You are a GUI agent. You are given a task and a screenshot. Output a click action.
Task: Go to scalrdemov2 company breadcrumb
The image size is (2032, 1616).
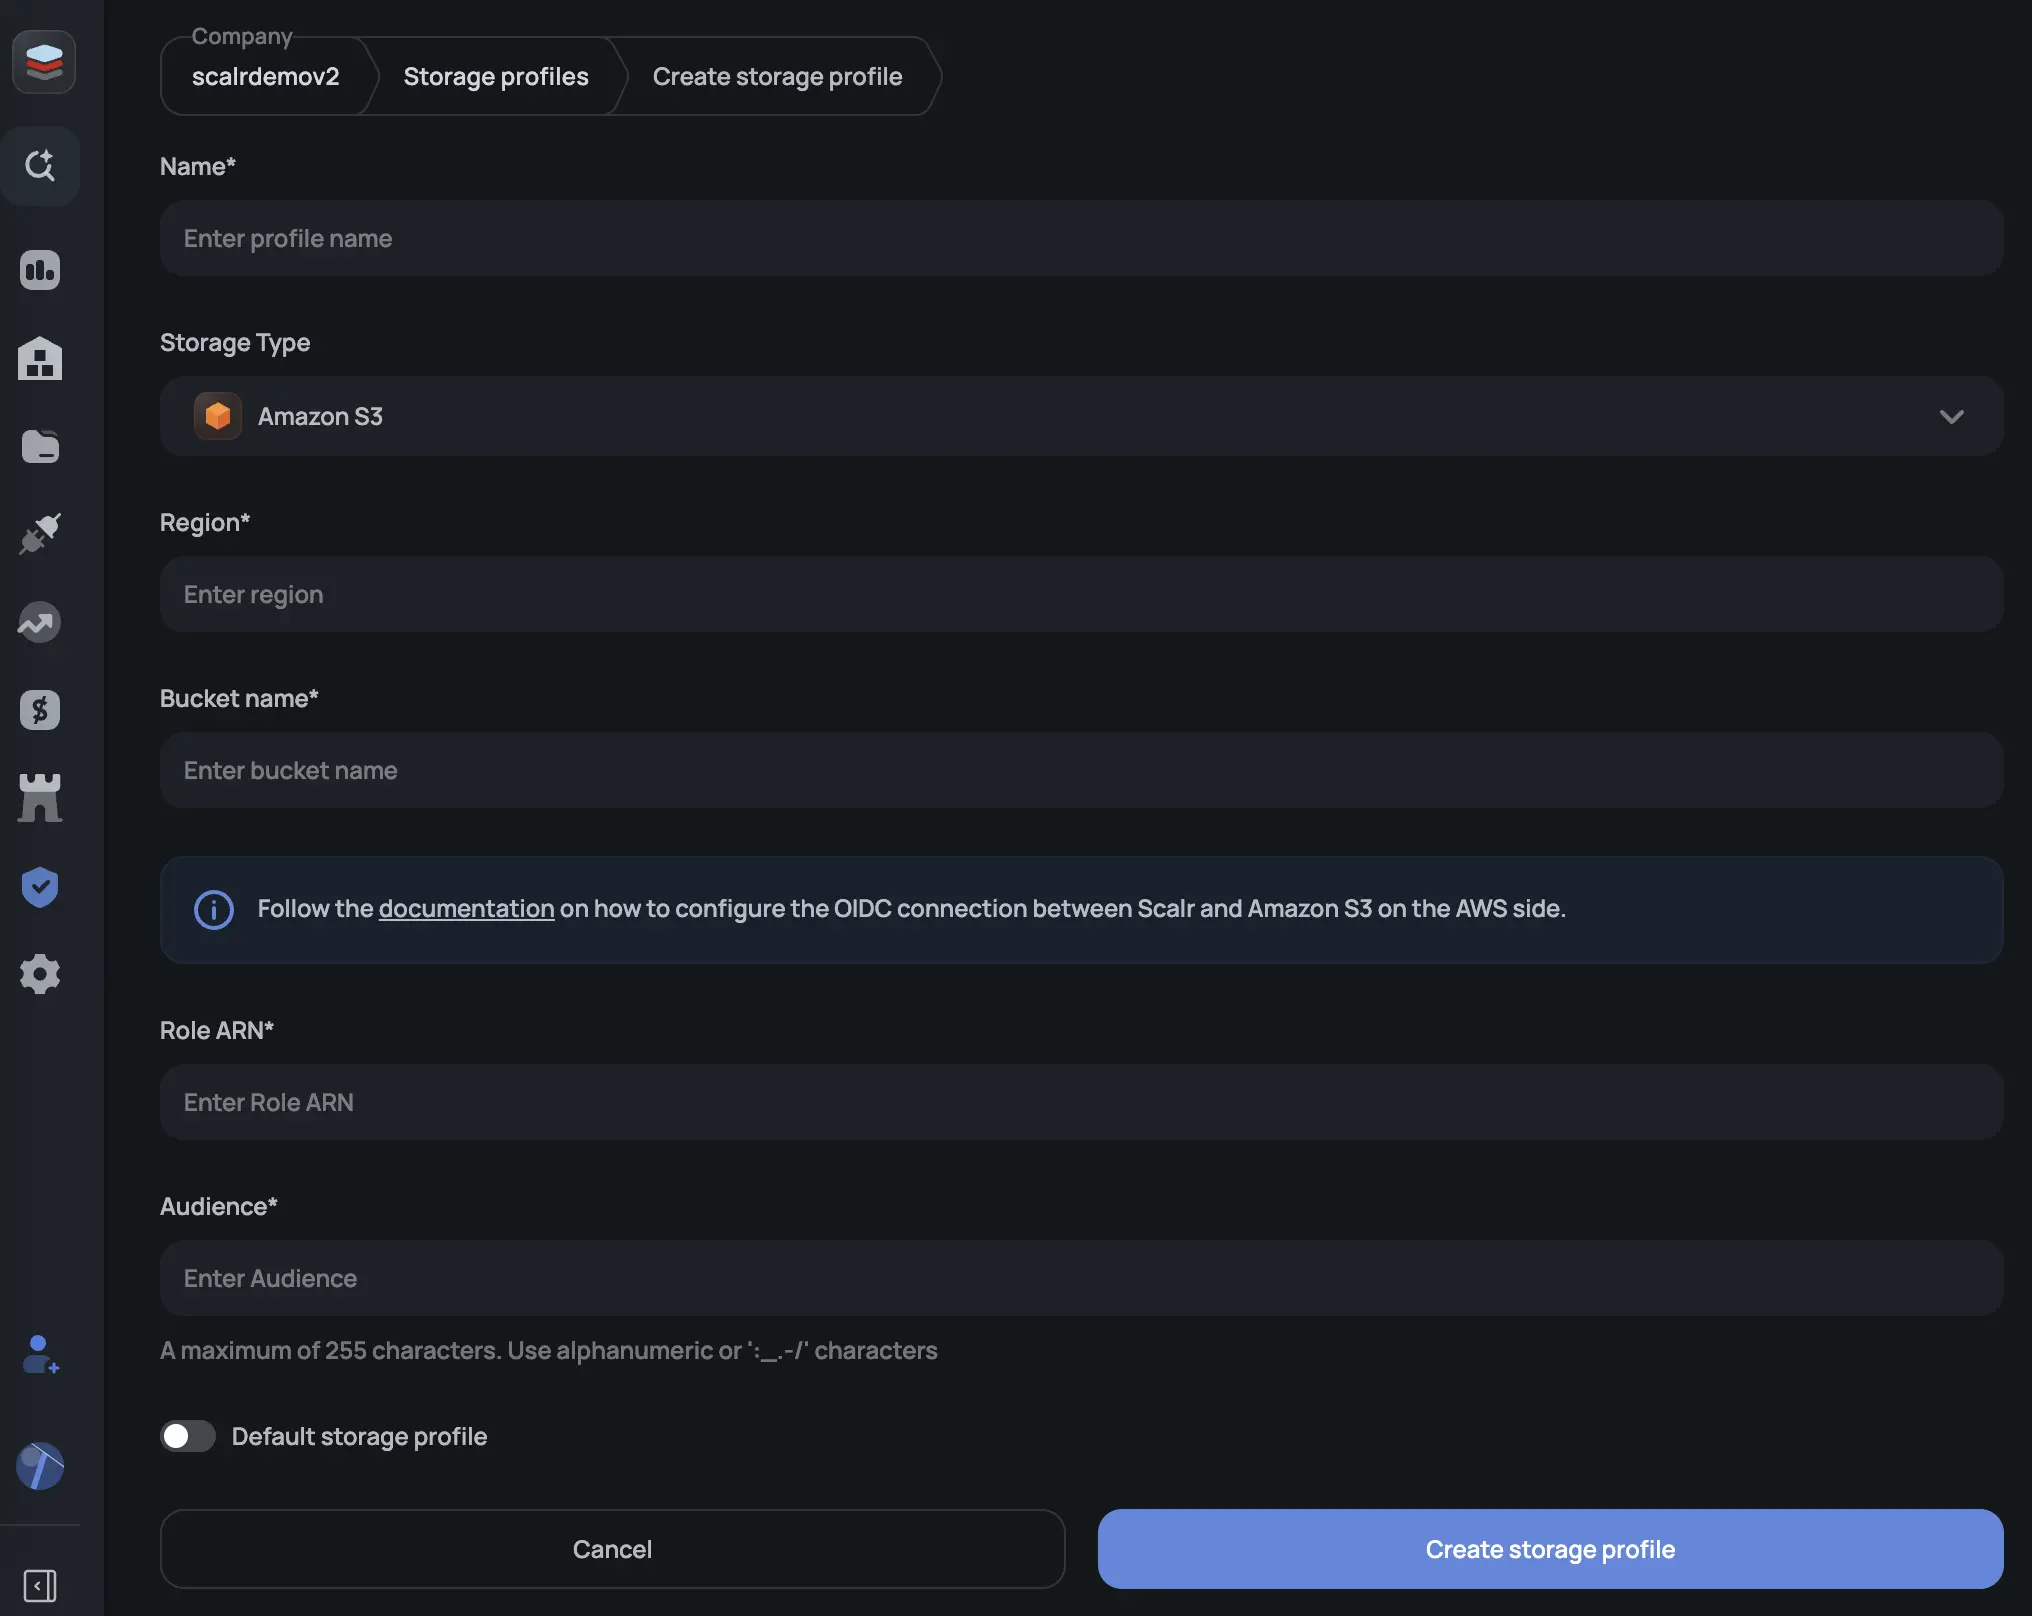266,76
